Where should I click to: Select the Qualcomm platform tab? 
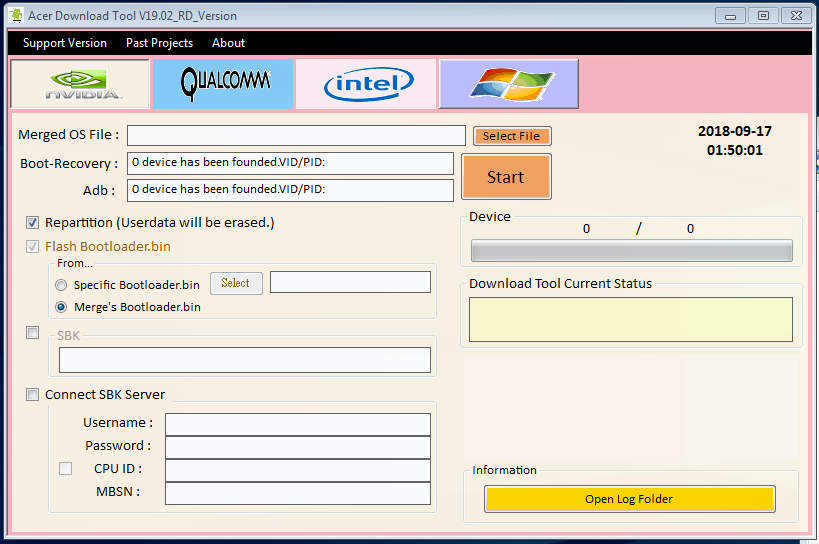click(x=224, y=84)
